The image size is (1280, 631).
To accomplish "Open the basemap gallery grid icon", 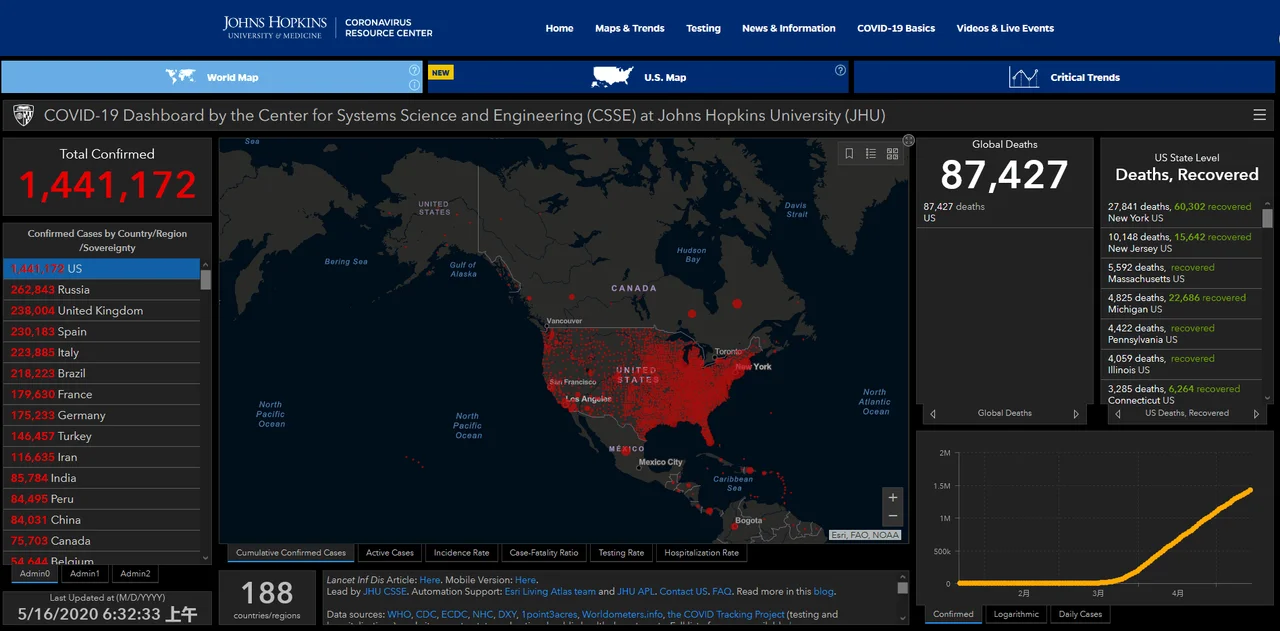I will tap(893, 153).
